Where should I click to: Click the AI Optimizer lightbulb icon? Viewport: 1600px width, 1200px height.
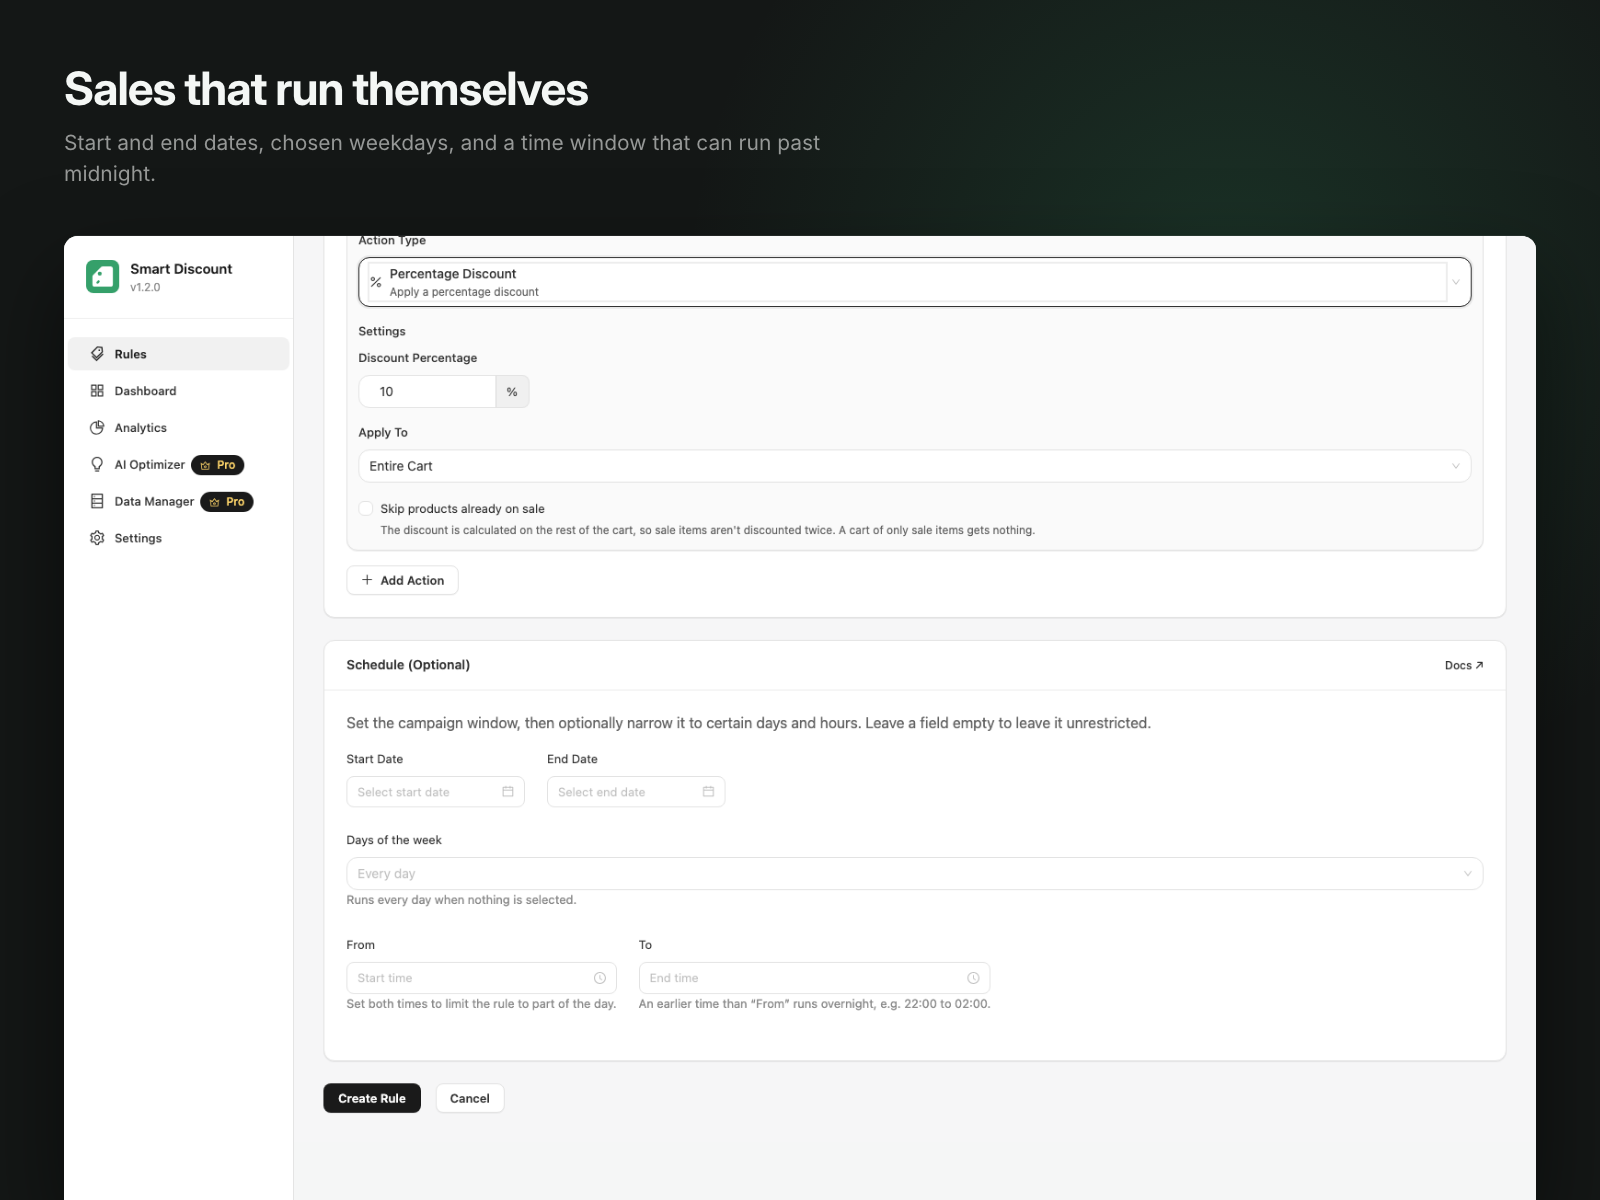coord(97,465)
